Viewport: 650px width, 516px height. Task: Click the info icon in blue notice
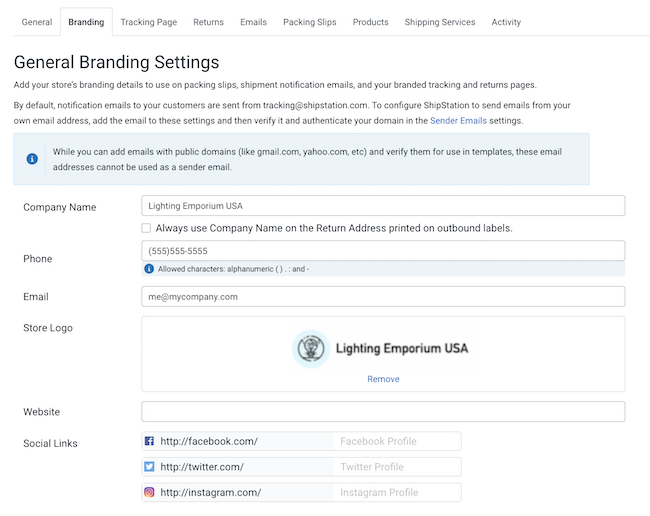pos(32,159)
